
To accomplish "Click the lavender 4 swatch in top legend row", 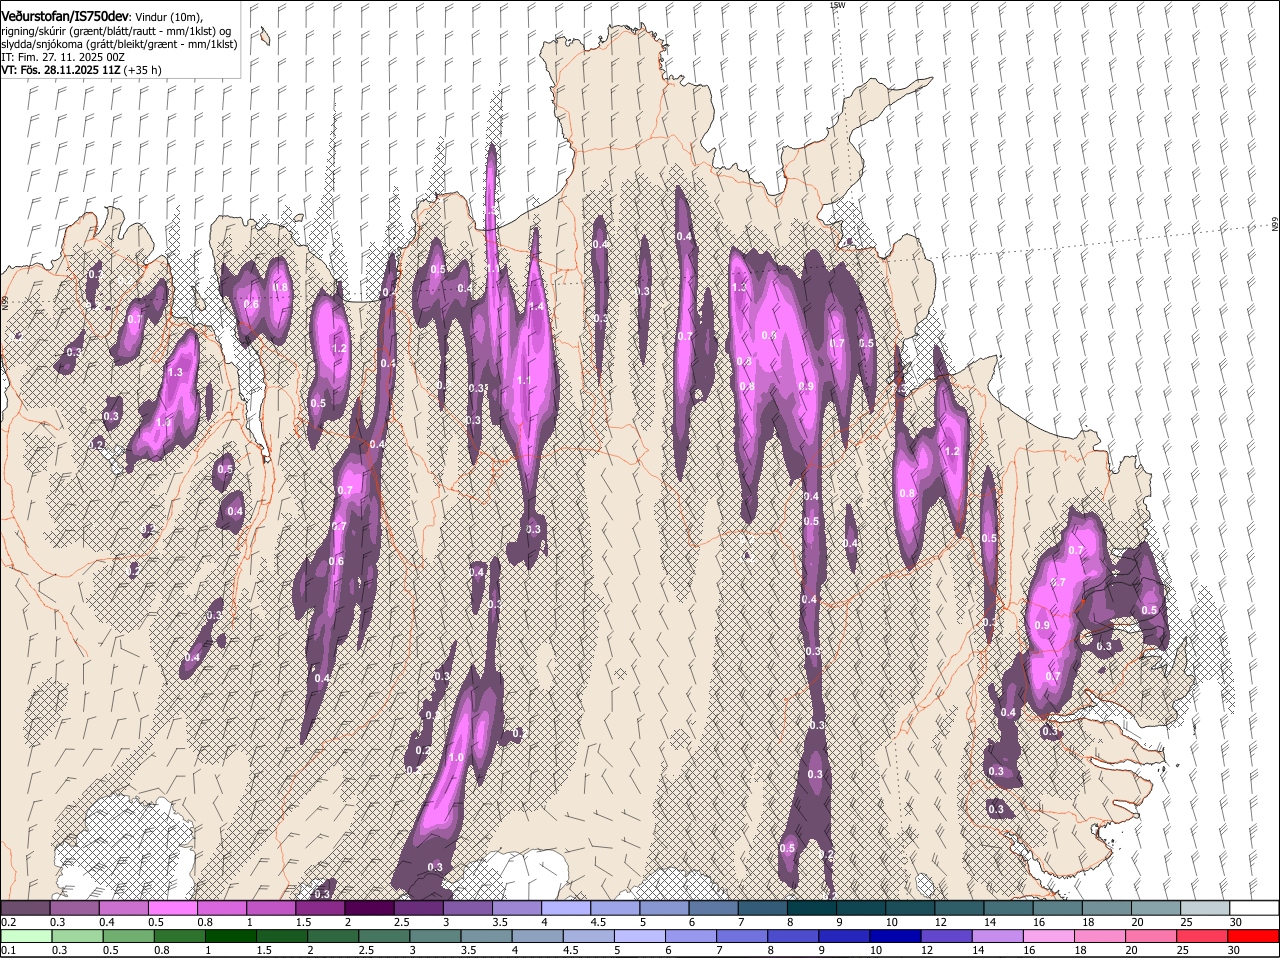I will click(565, 908).
